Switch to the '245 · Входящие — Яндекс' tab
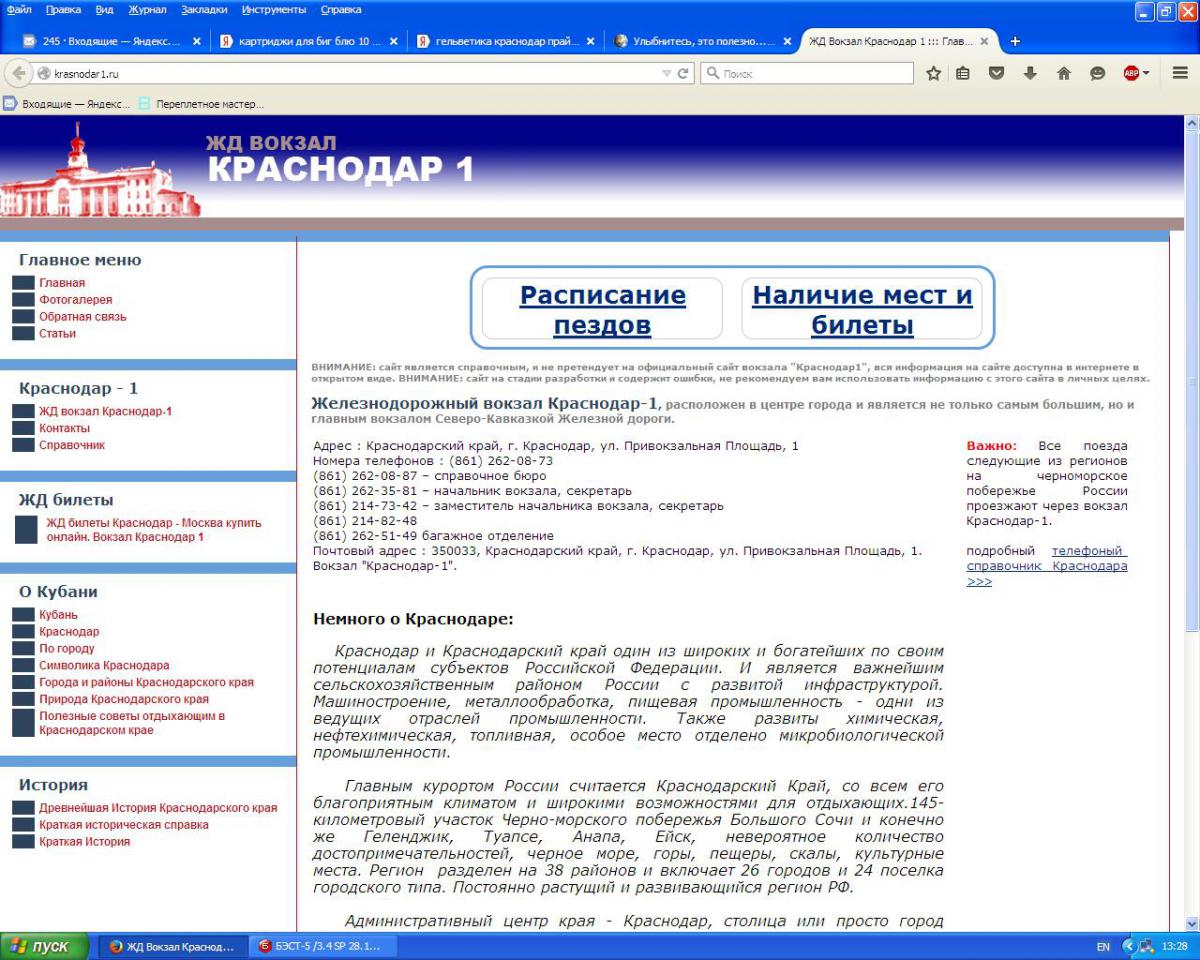The height and width of the screenshot is (960, 1200). click(112, 42)
